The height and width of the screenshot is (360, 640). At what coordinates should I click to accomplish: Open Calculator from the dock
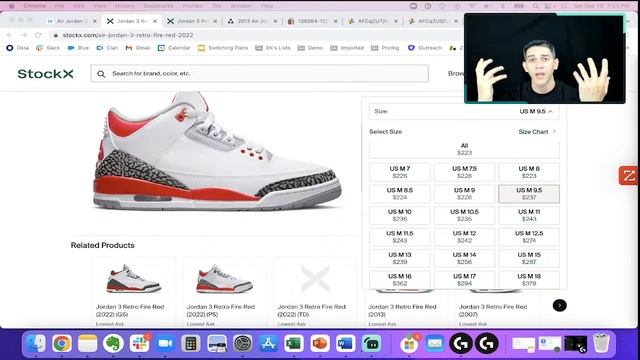point(191,344)
